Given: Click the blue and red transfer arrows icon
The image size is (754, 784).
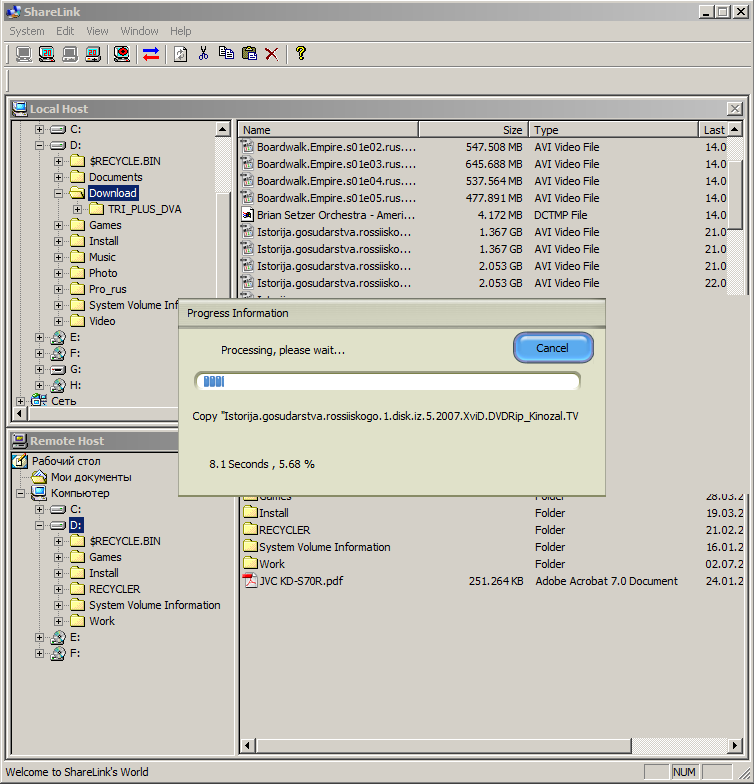Looking at the screenshot, I should (x=150, y=54).
